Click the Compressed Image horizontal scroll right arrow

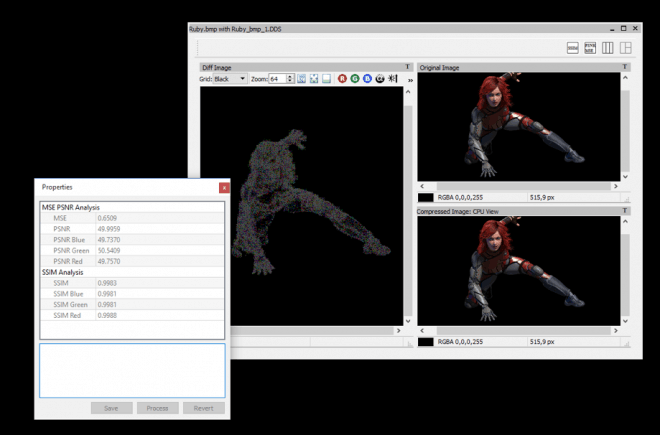tap(616, 331)
